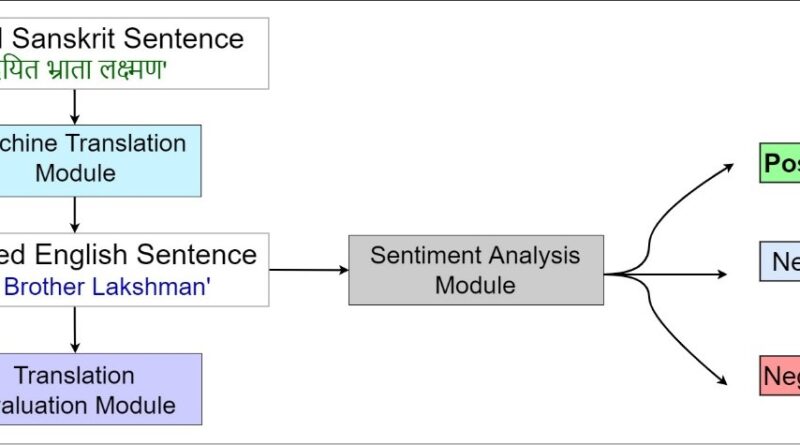Viewport: 800px width, 445px height.
Task: Click the red Negative output box
Action: click(780, 376)
